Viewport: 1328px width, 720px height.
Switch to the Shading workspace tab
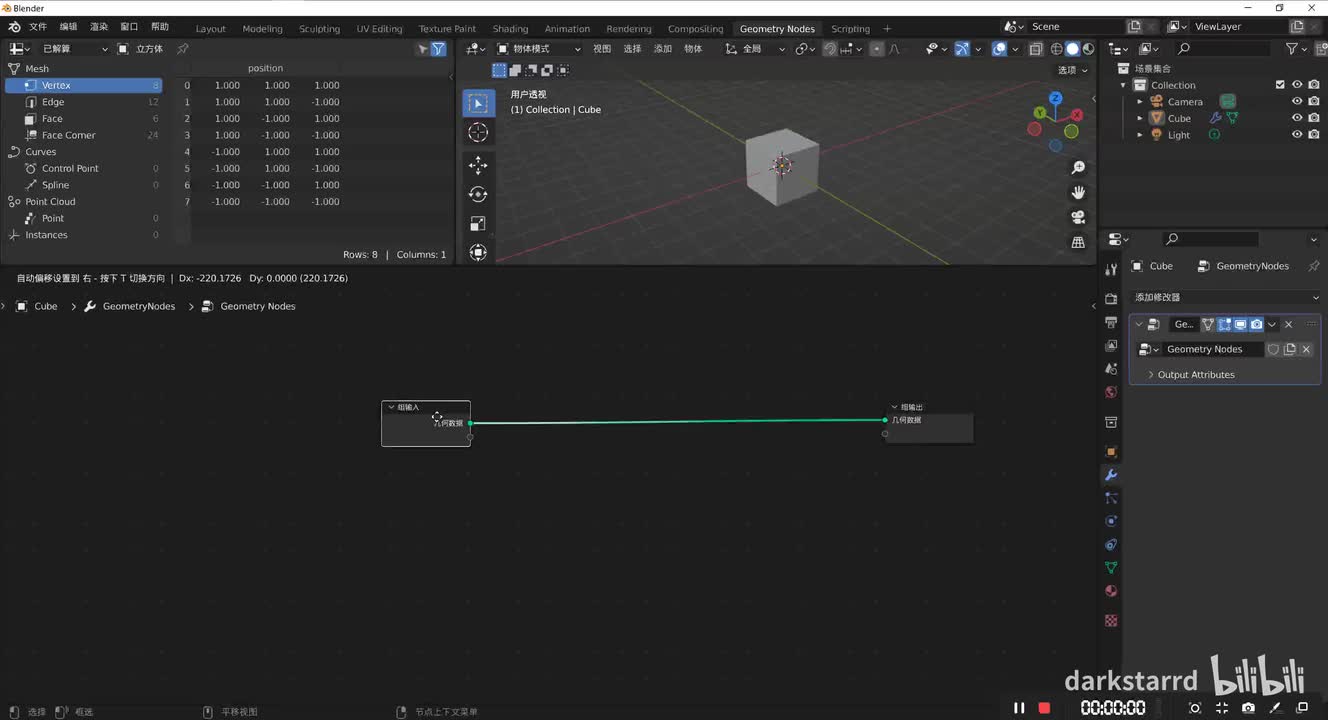click(510, 29)
